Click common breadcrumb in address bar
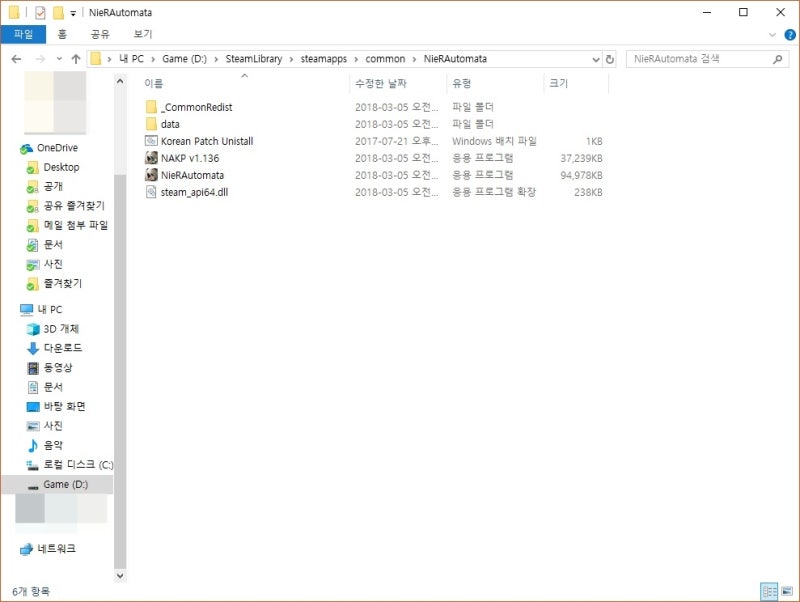Viewport: 800px width, 602px height. [x=385, y=59]
